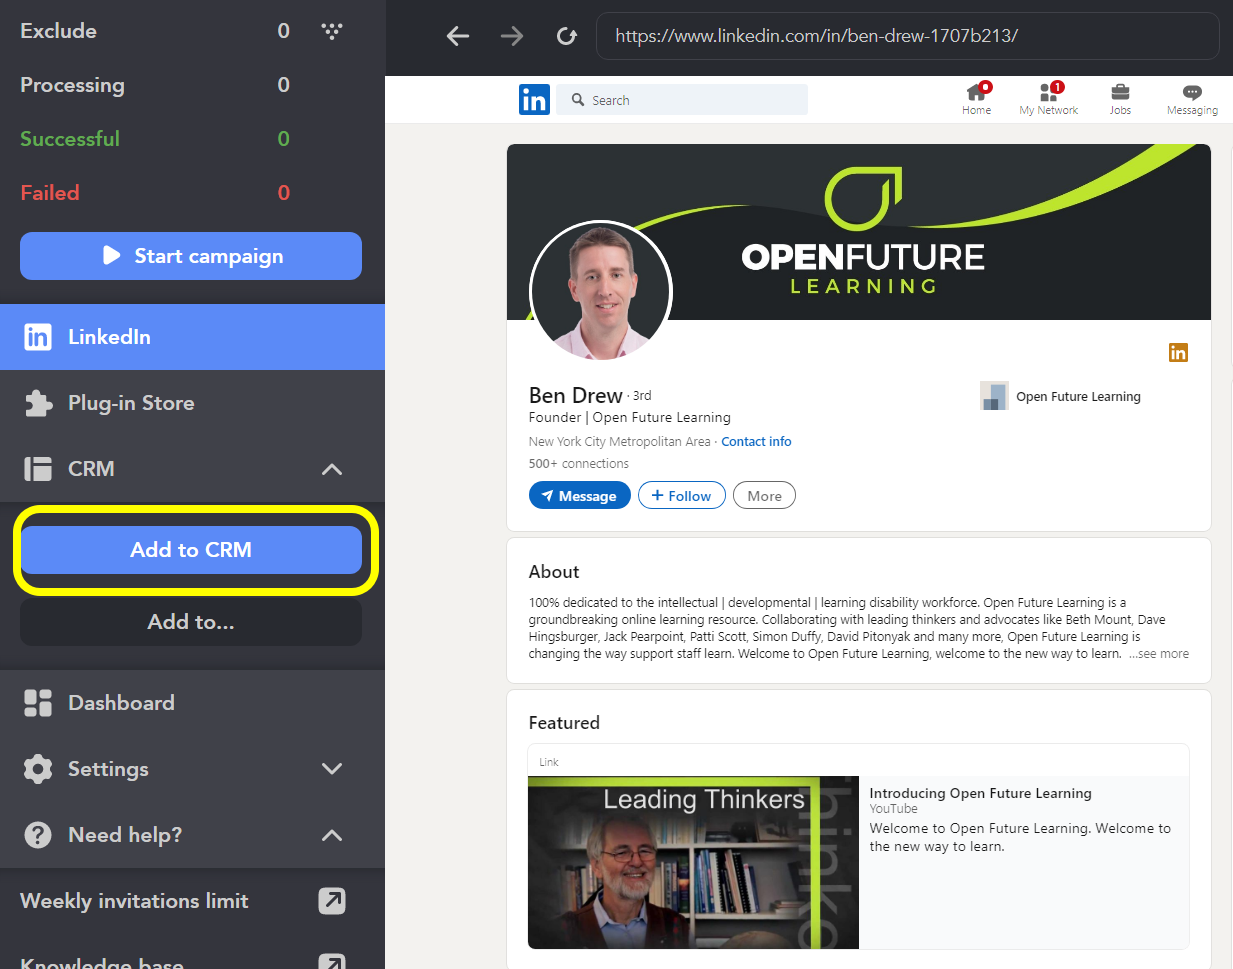
Task: Follow Ben Drew
Action: (682, 496)
